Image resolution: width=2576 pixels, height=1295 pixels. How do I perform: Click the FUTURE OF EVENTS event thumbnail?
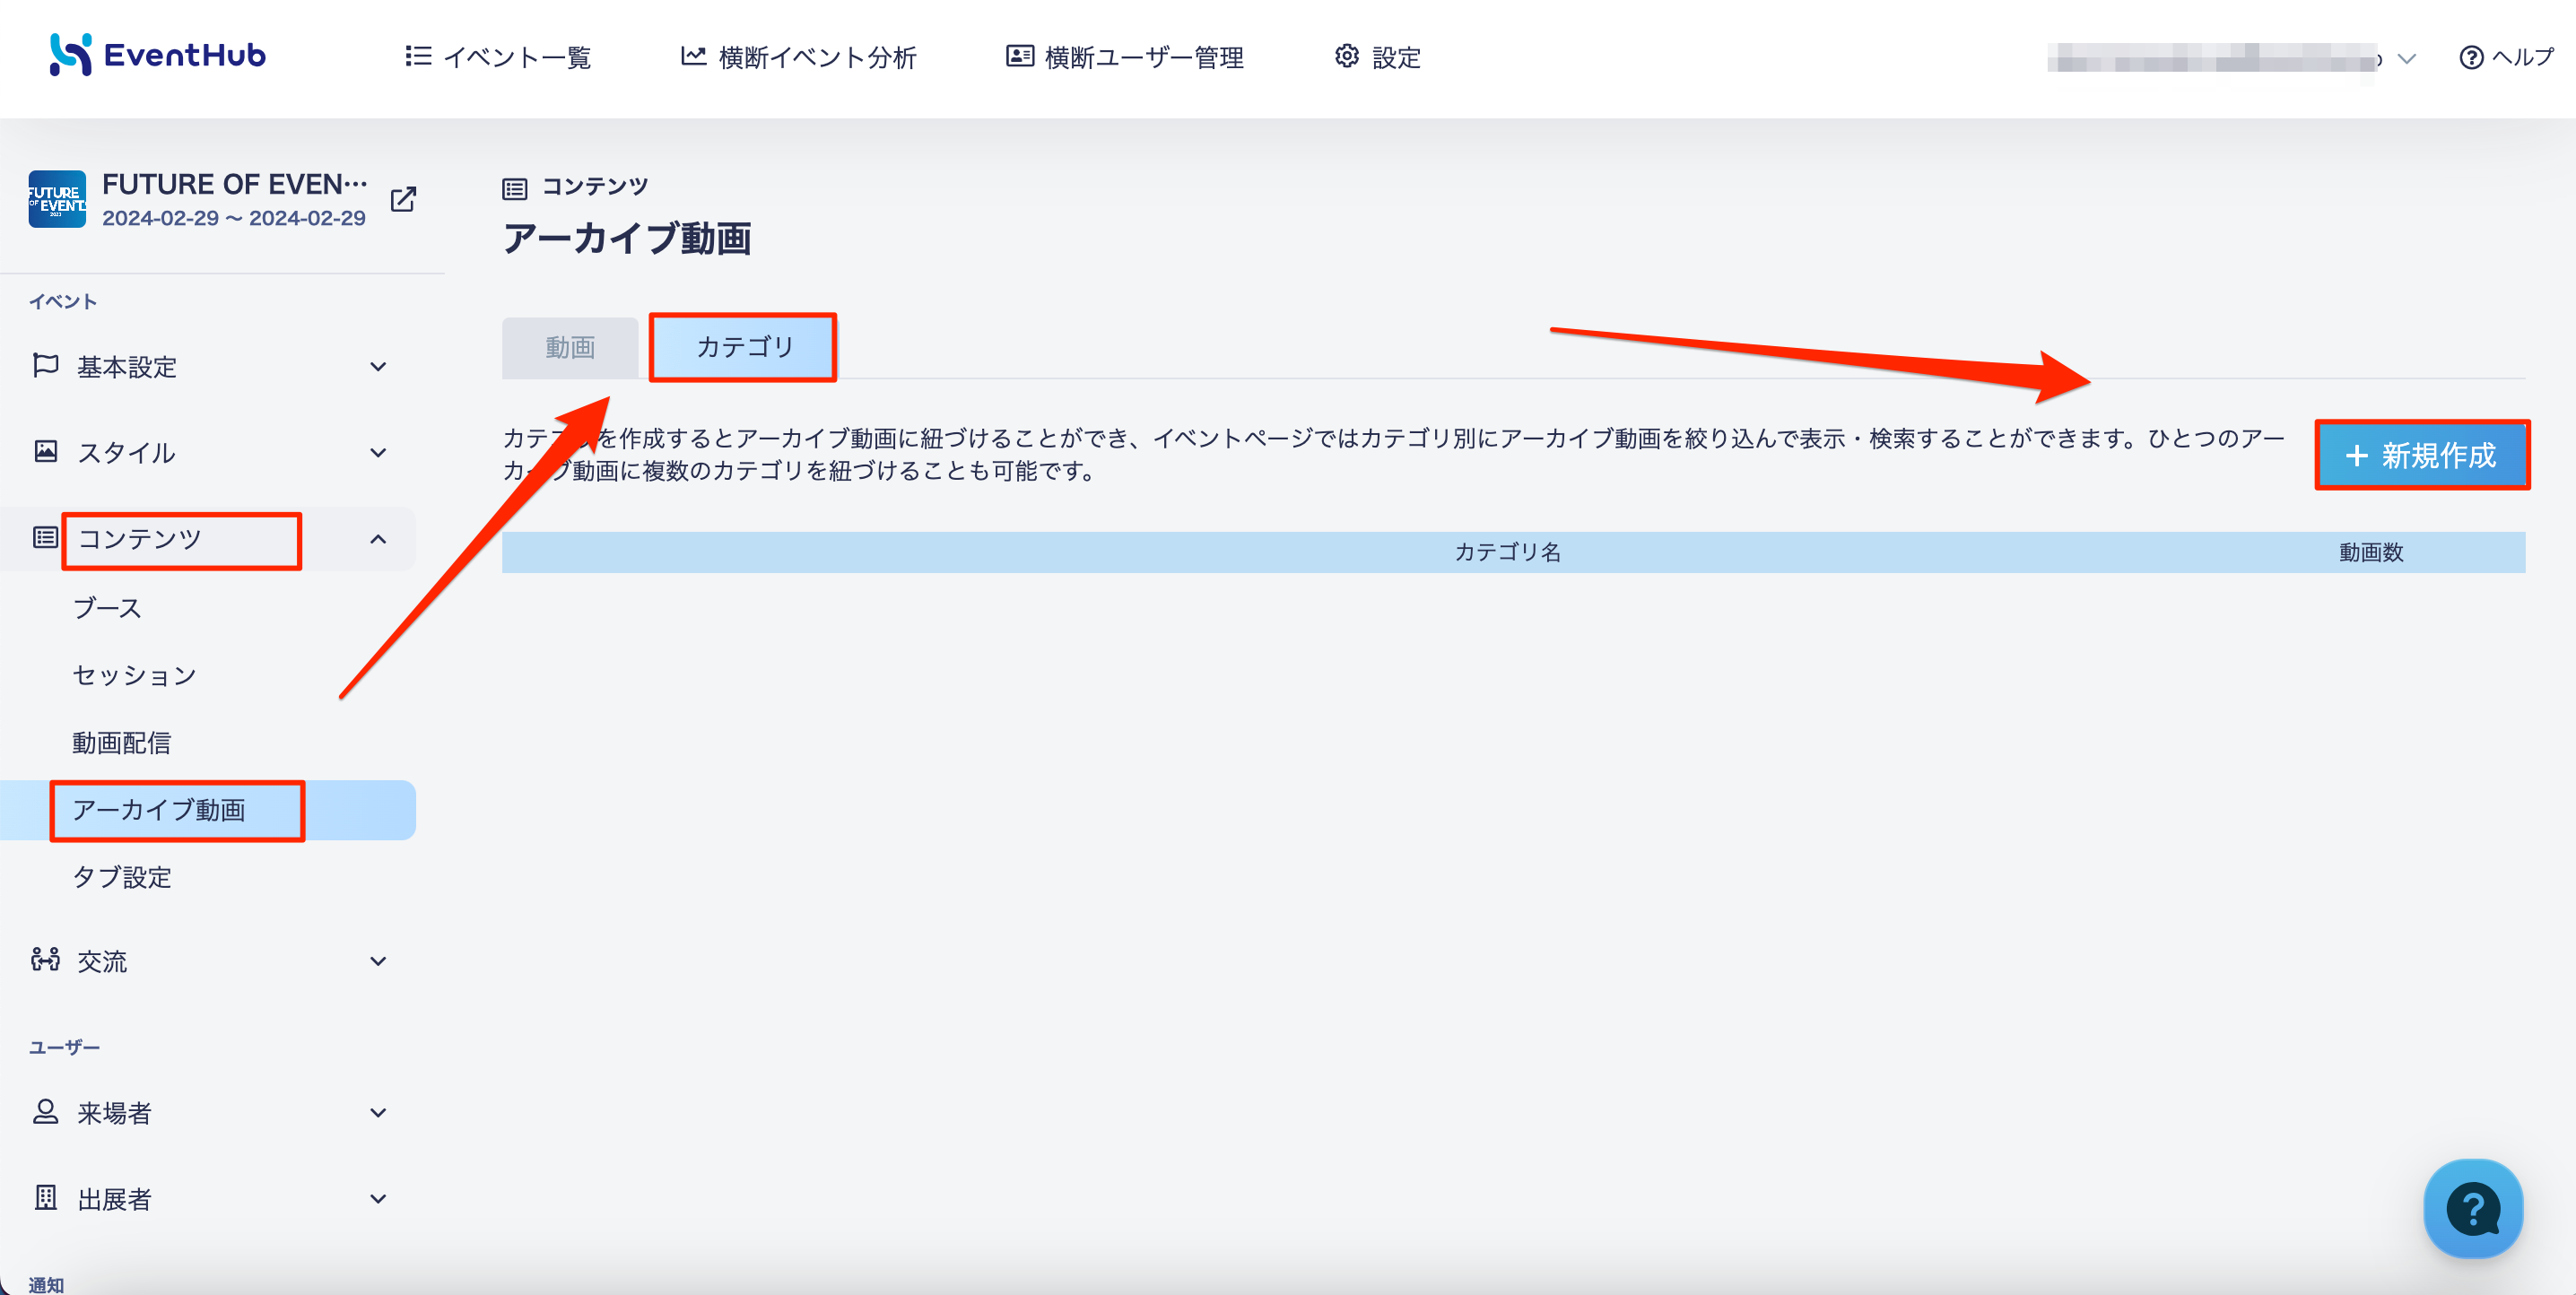(x=57, y=199)
